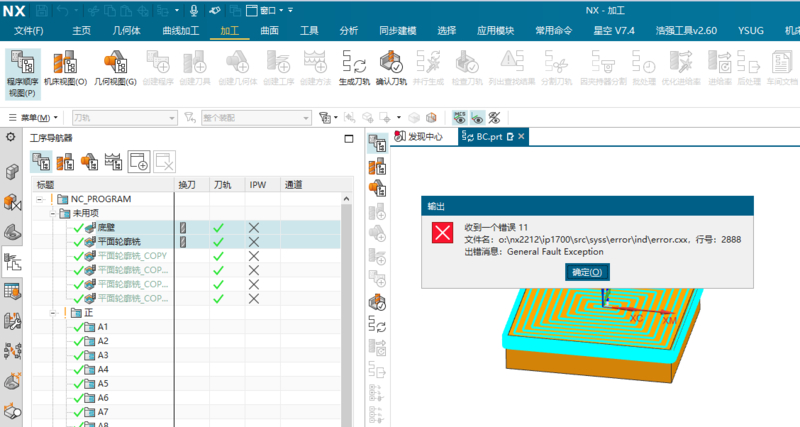
Task: Click Verify Tool Path (确认刀轨) icon
Action: pos(391,68)
